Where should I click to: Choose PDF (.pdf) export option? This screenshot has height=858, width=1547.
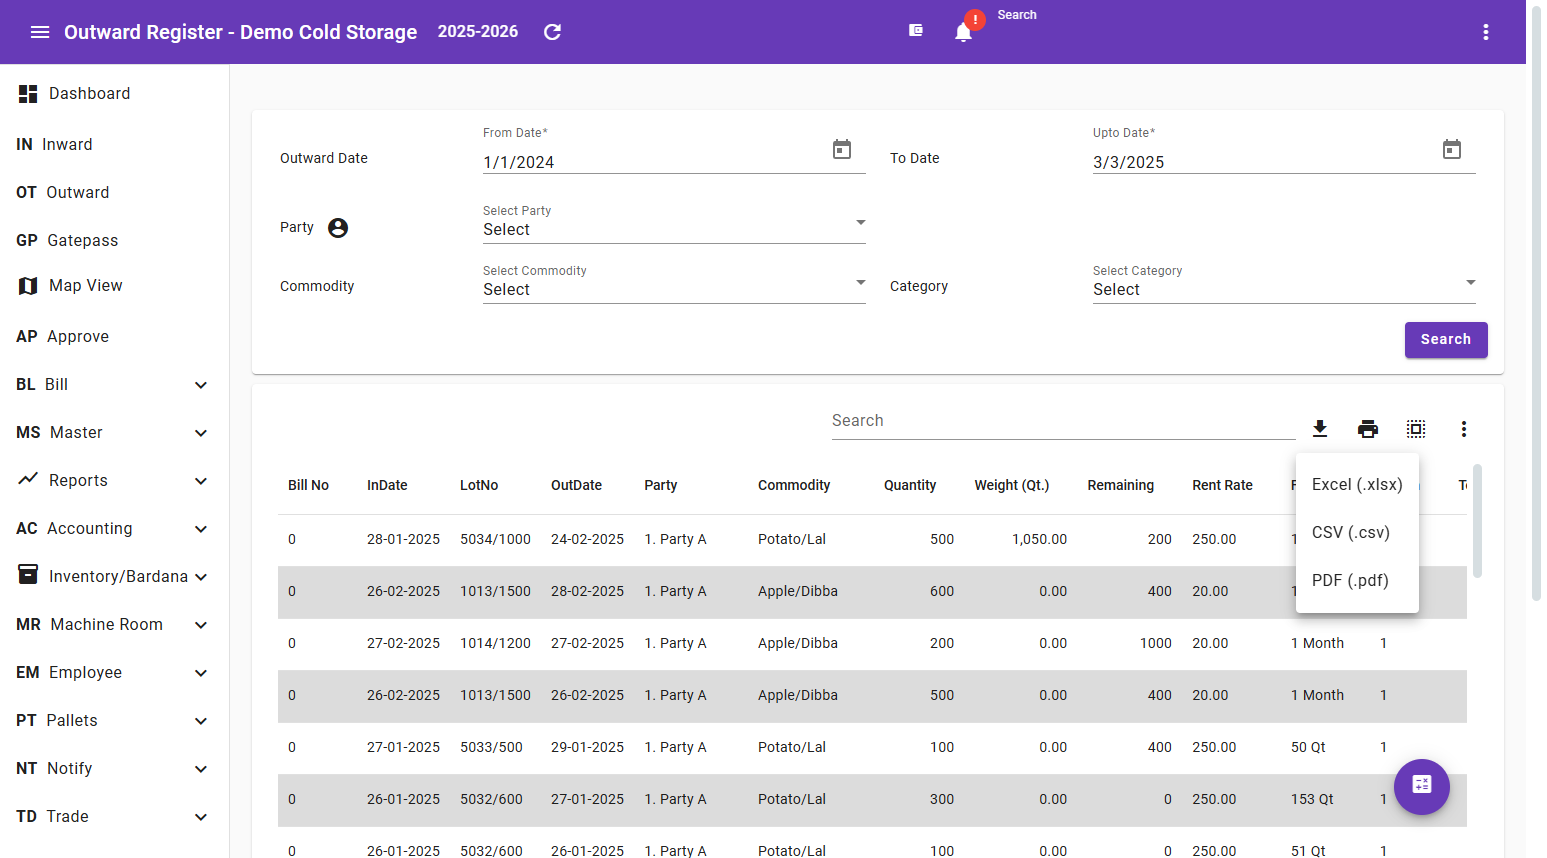(x=1349, y=580)
